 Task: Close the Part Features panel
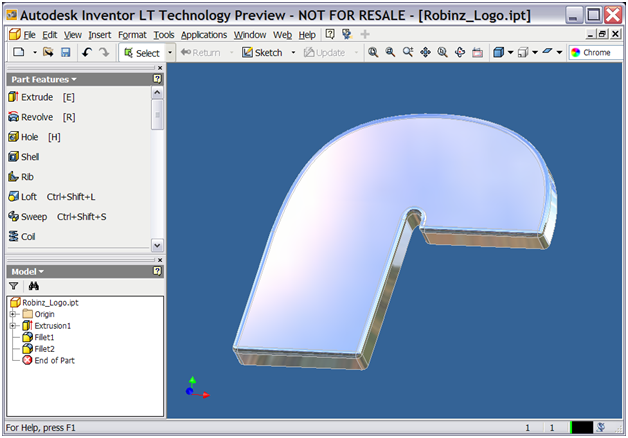coord(160,68)
